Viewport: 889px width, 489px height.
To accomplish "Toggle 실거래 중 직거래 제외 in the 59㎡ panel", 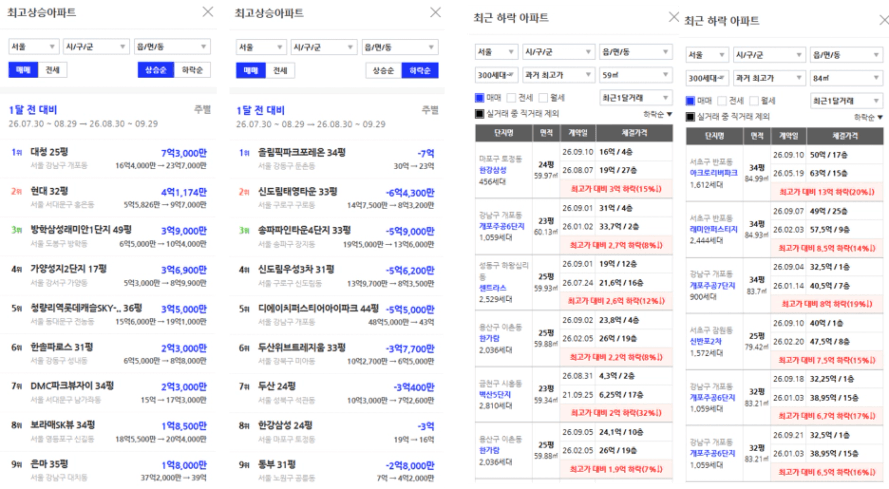I will pos(480,113).
